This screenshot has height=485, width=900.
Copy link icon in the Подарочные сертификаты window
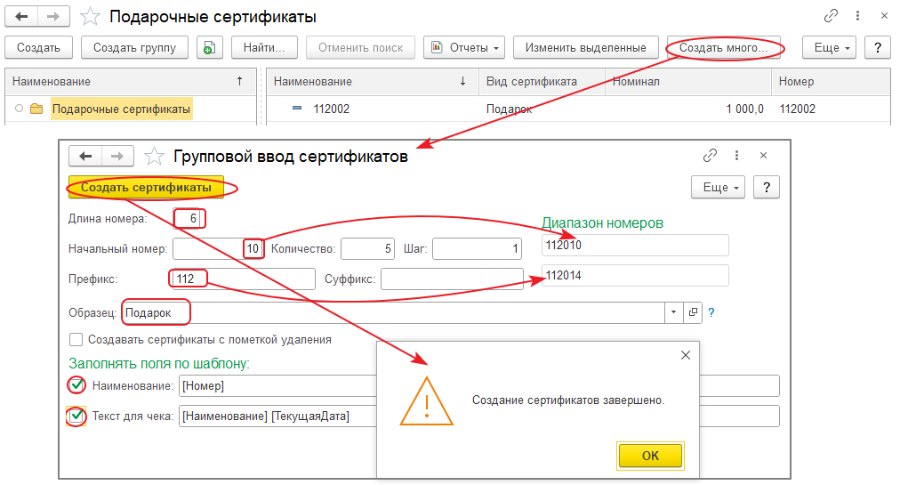coord(831,16)
